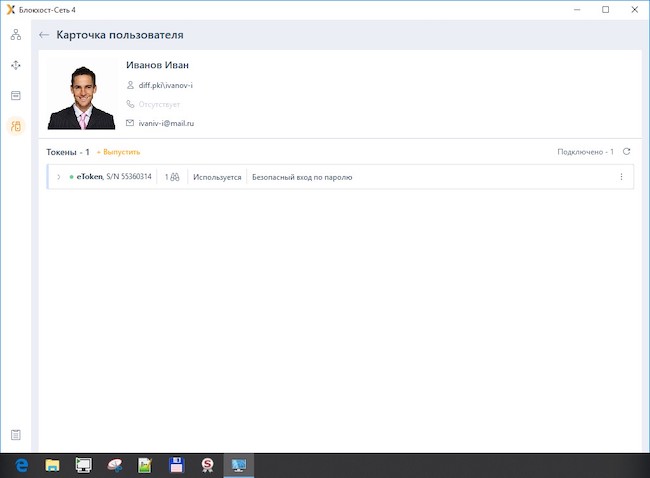The image size is (650, 478).
Task: Open the window panel sidebar icon
Action: (16, 96)
